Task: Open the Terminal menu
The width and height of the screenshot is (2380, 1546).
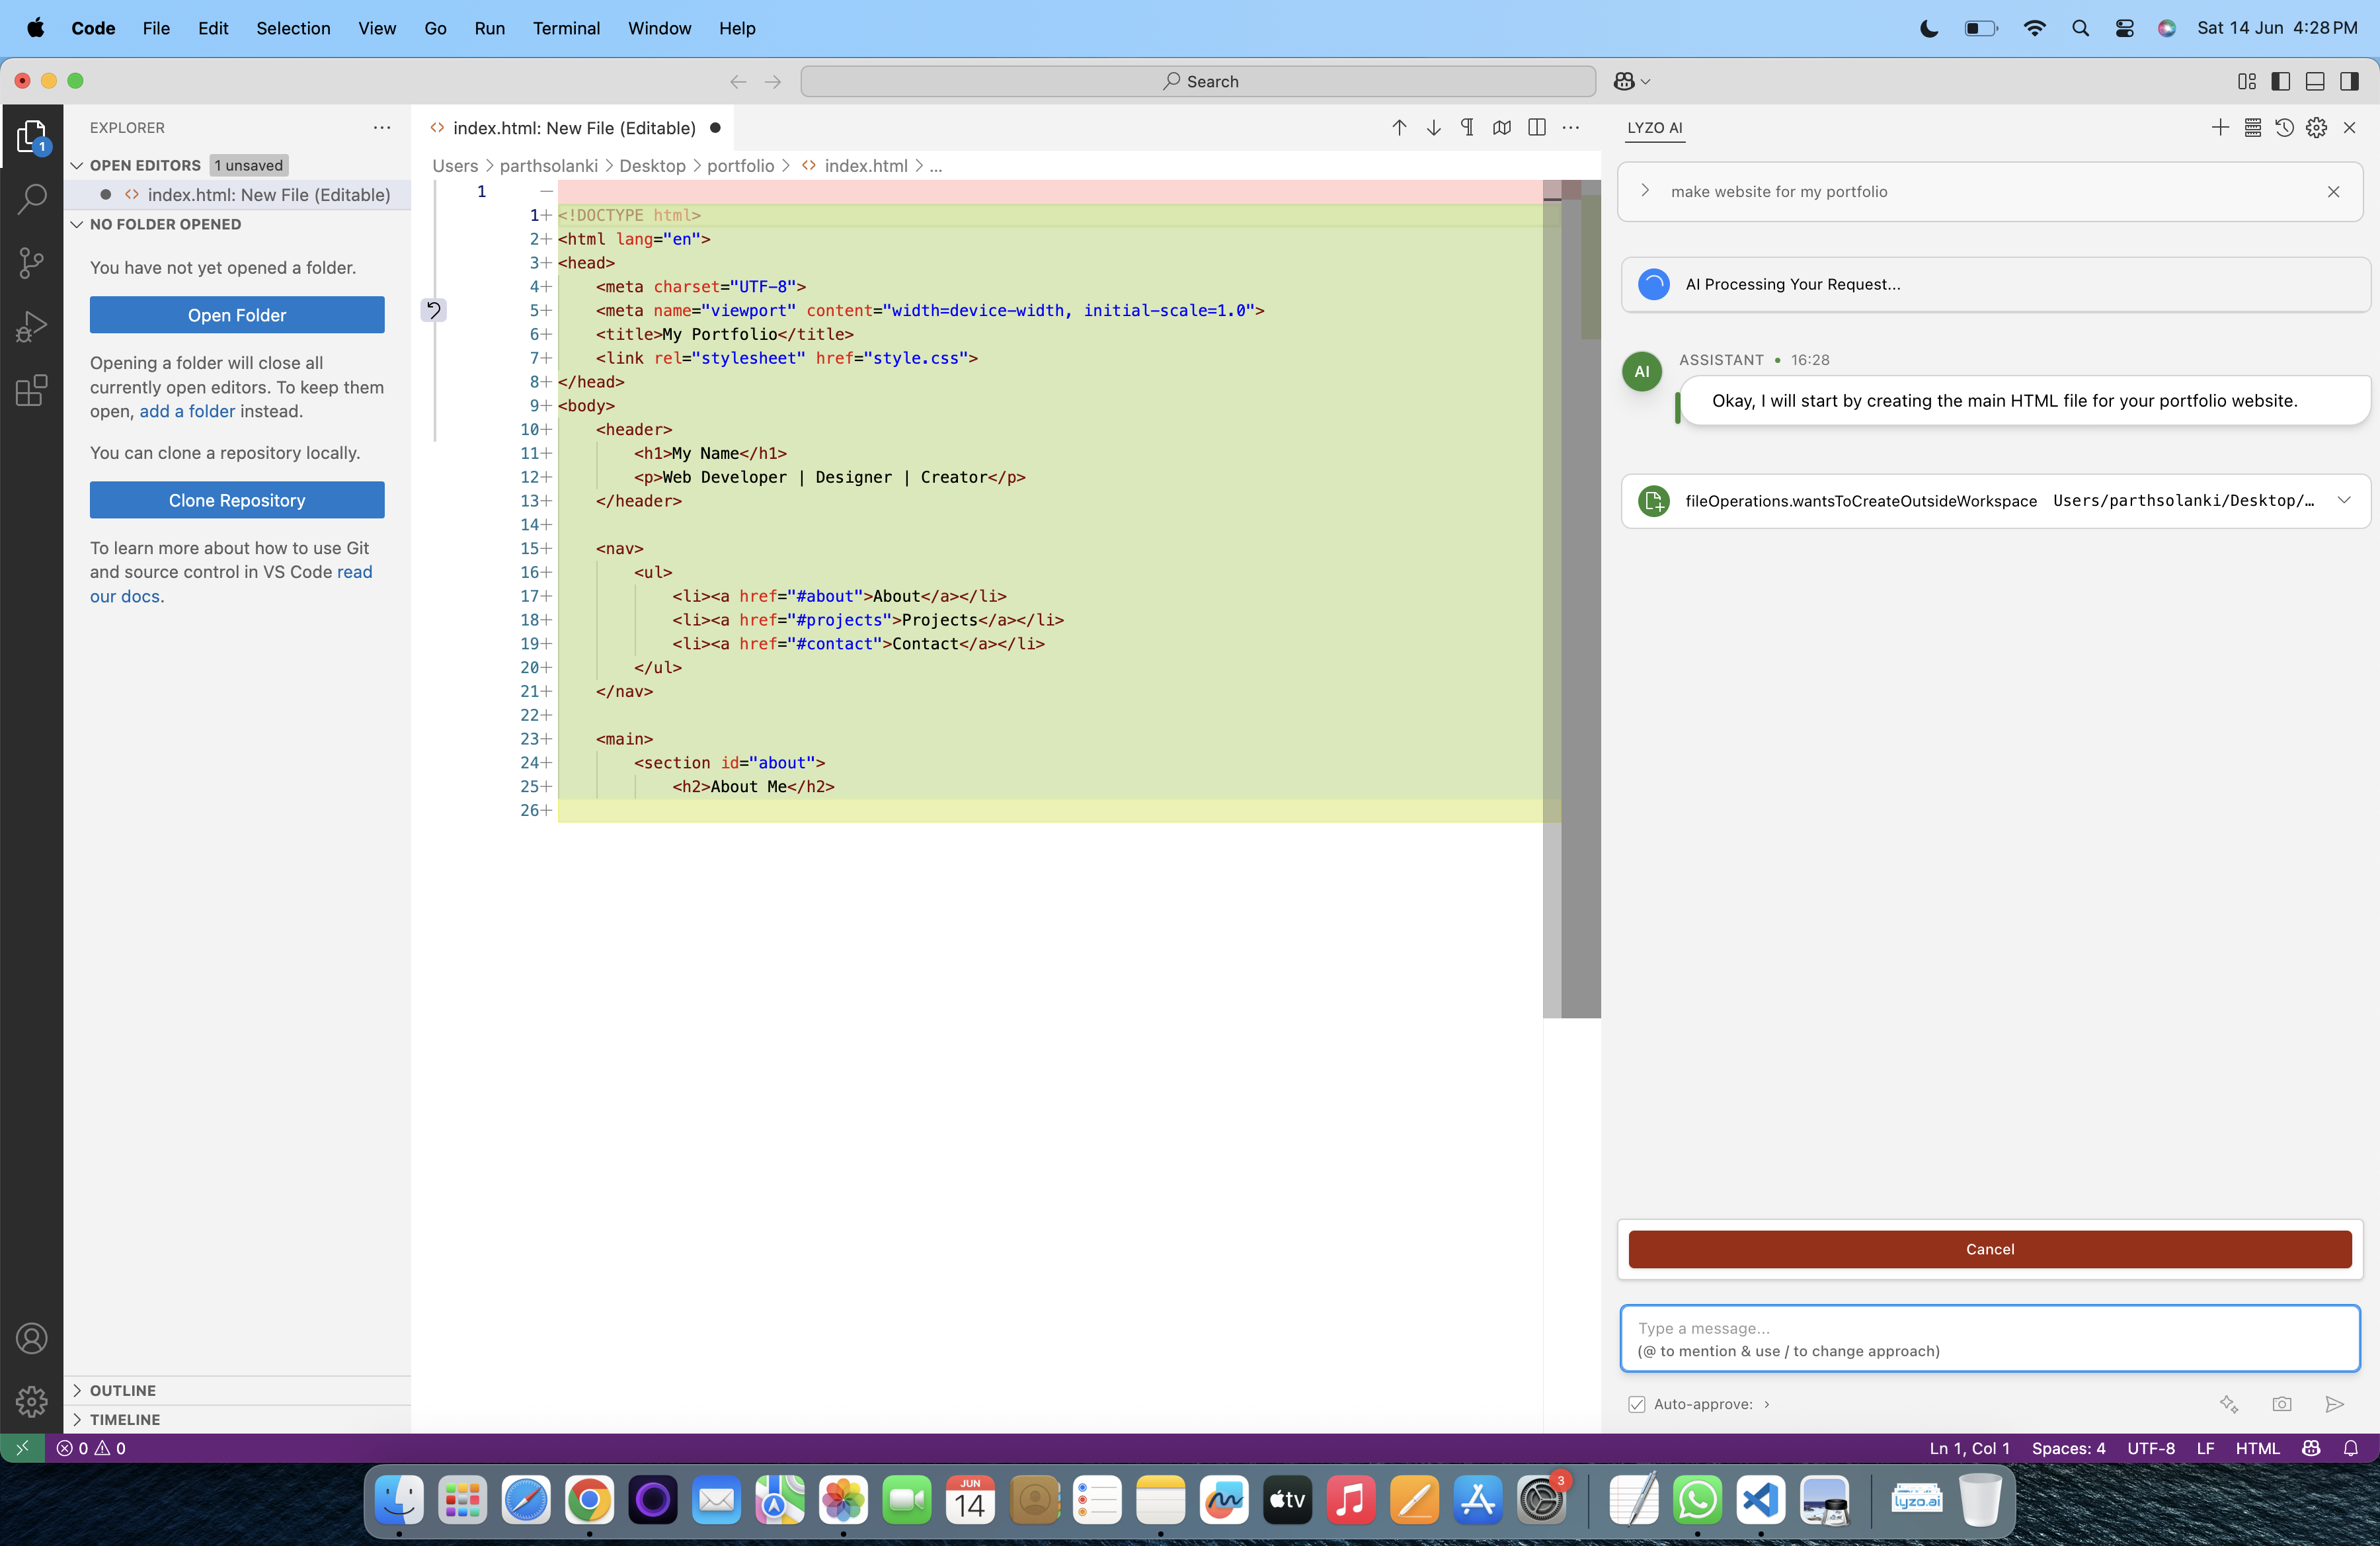Action: pos(566,28)
